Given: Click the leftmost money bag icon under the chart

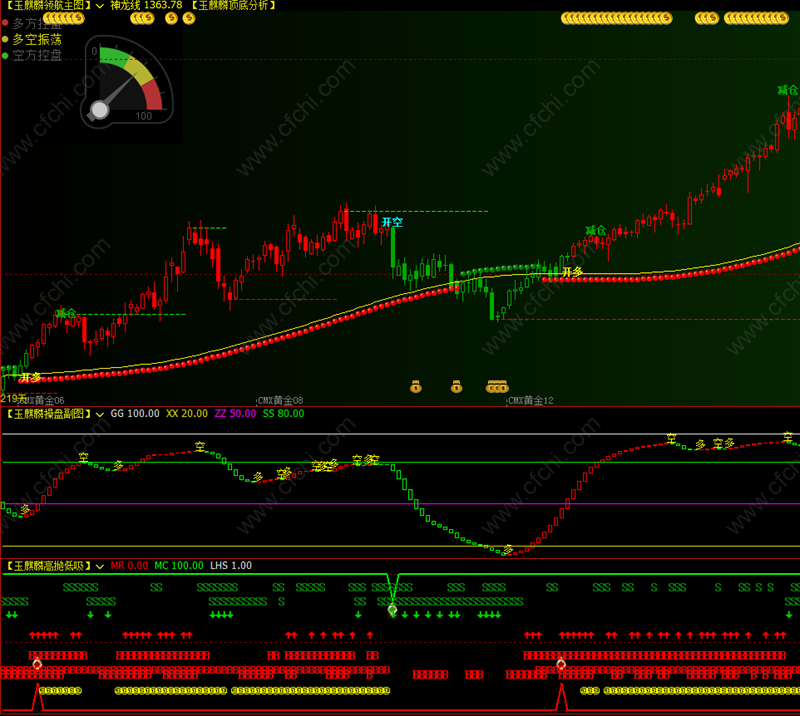Looking at the screenshot, I should pos(416,387).
